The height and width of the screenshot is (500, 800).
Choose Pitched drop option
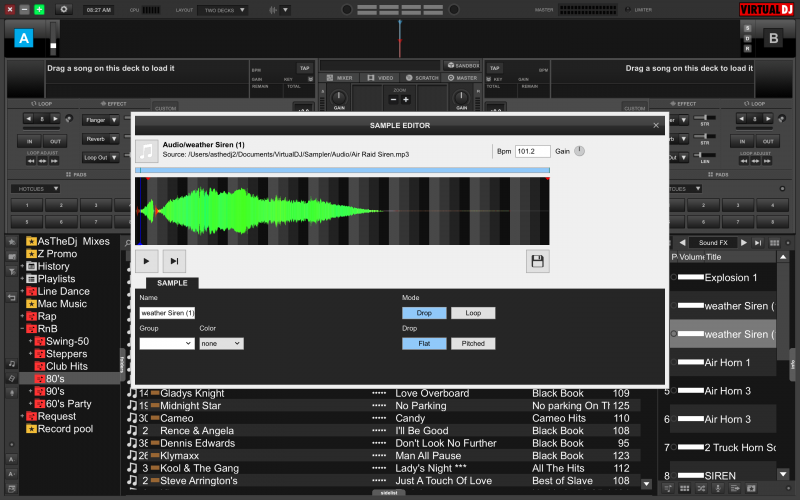pos(473,343)
